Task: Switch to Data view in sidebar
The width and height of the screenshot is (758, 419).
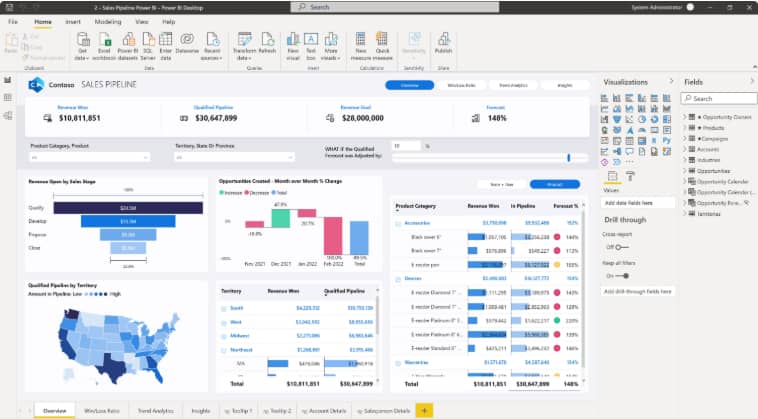Action: pyautogui.click(x=8, y=98)
